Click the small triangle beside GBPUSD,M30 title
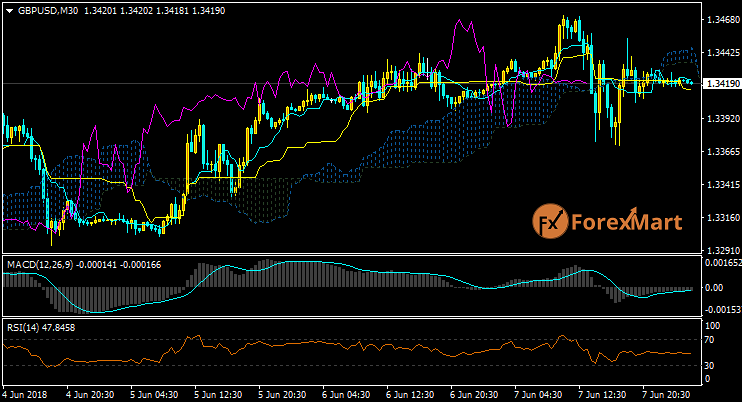This screenshot has height=402, width=742. pos(9,10)
